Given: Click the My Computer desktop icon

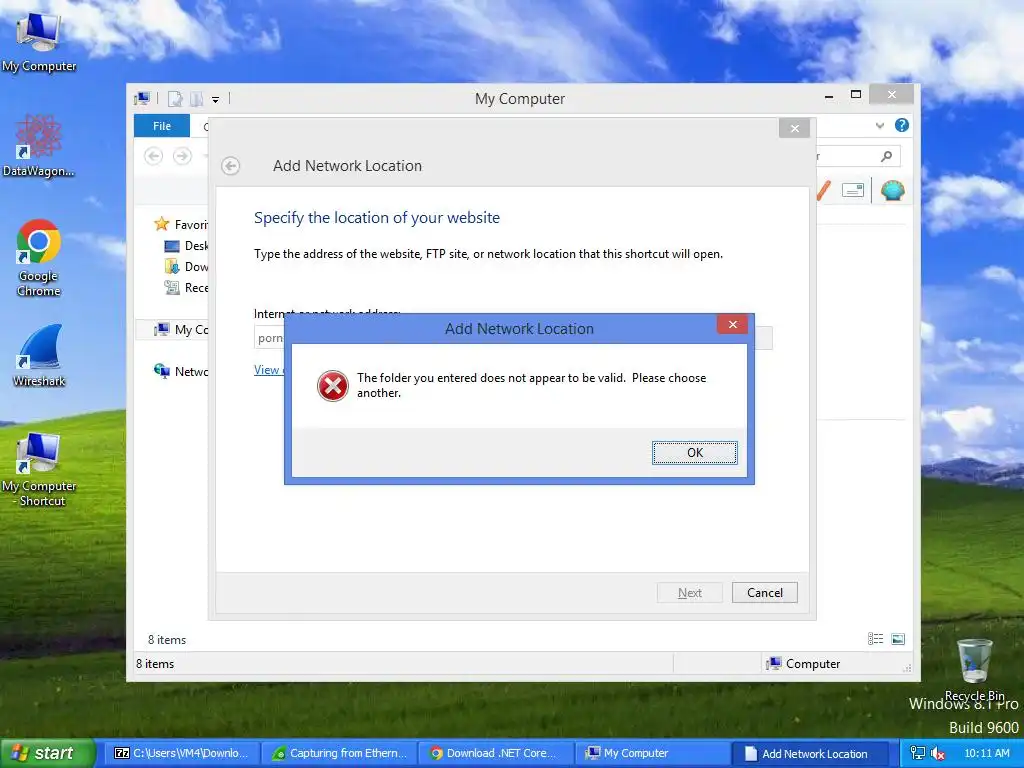Looking at the screenshot, I should point(39,40).
